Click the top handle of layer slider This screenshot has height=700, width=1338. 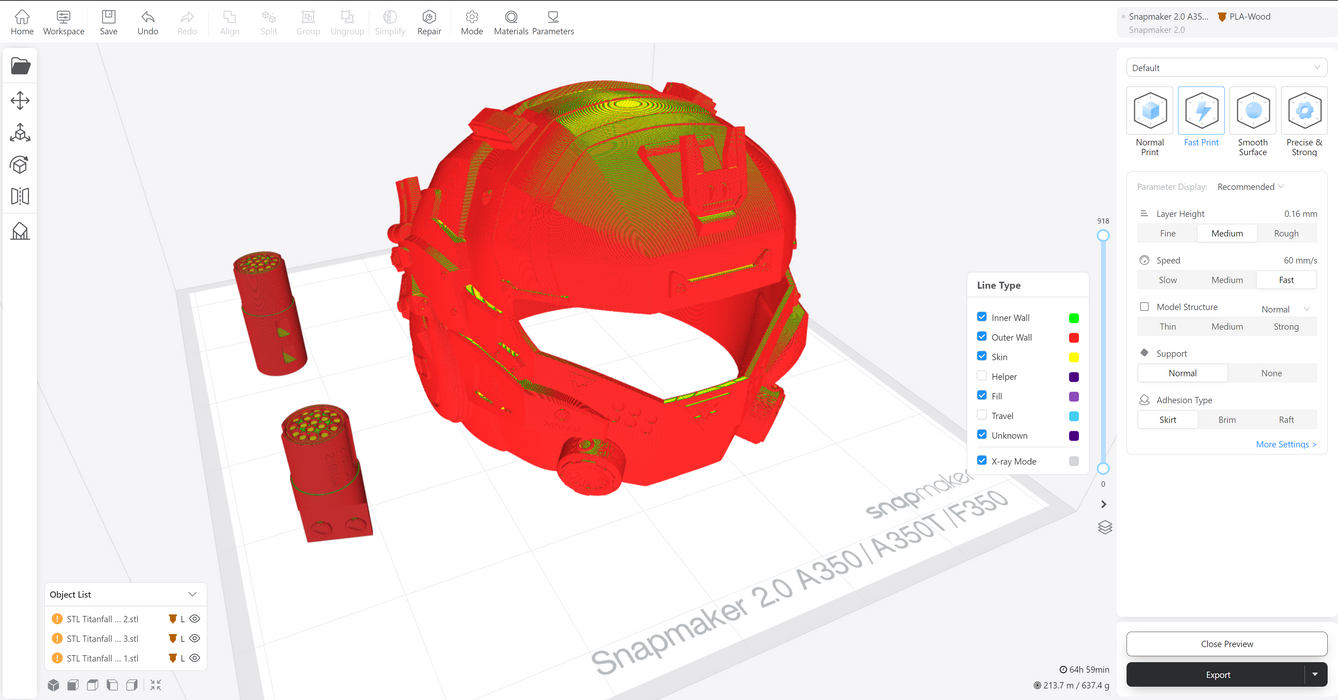point(1103,236)
